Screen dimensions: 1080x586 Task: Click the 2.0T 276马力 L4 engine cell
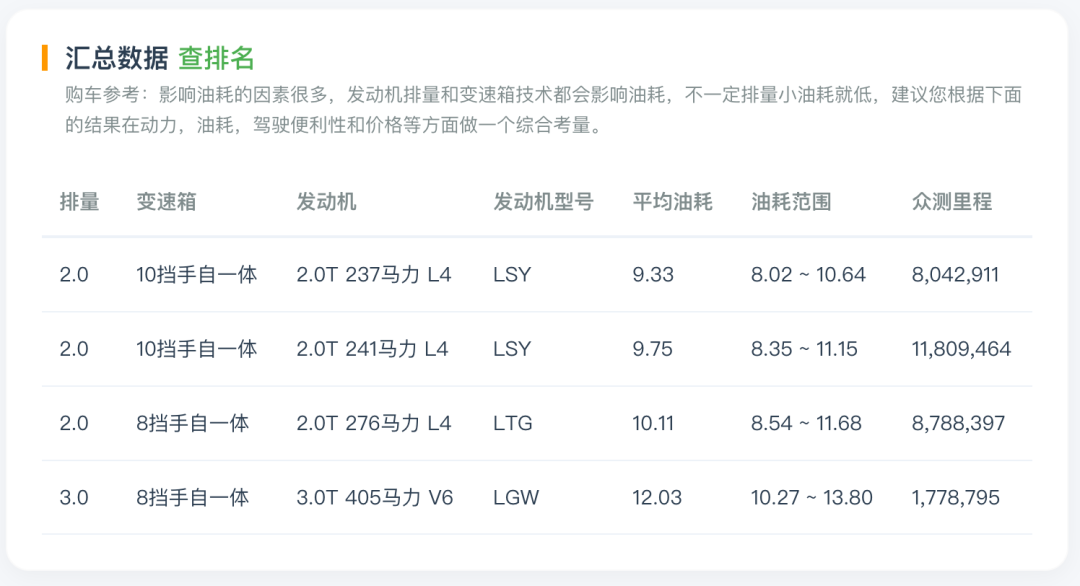tap(373, 423)
